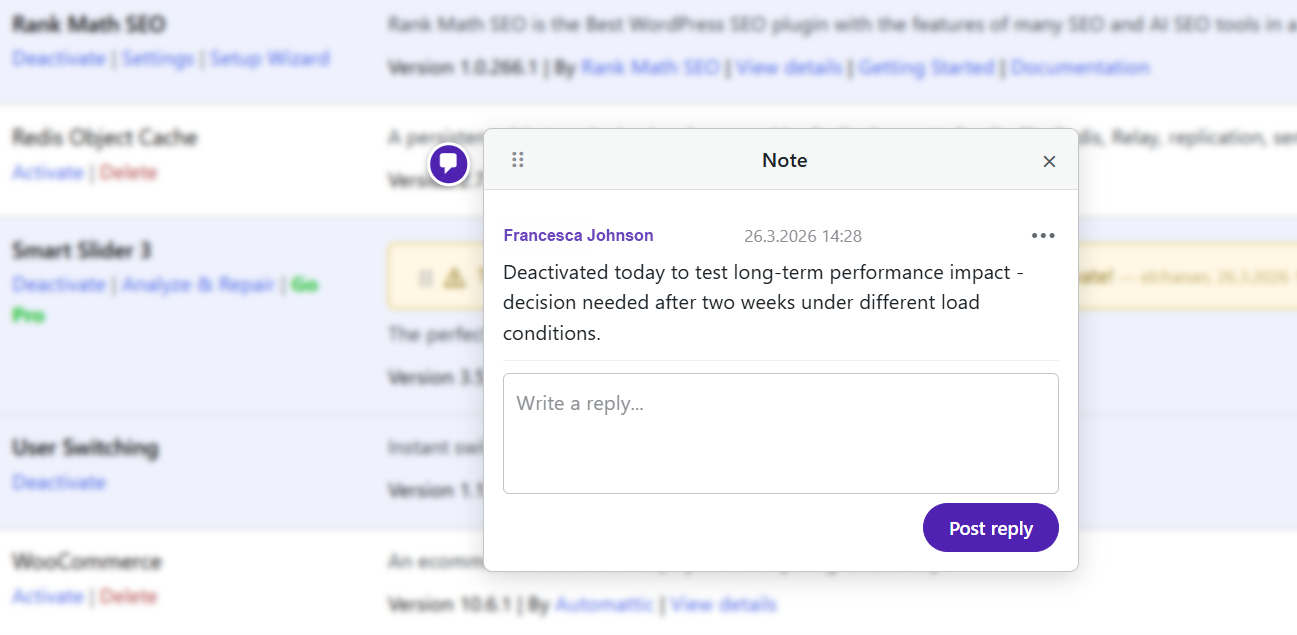Deactivate the User Switching plugin
Viewport: 1297px width, 635px height.
[59, 482]
